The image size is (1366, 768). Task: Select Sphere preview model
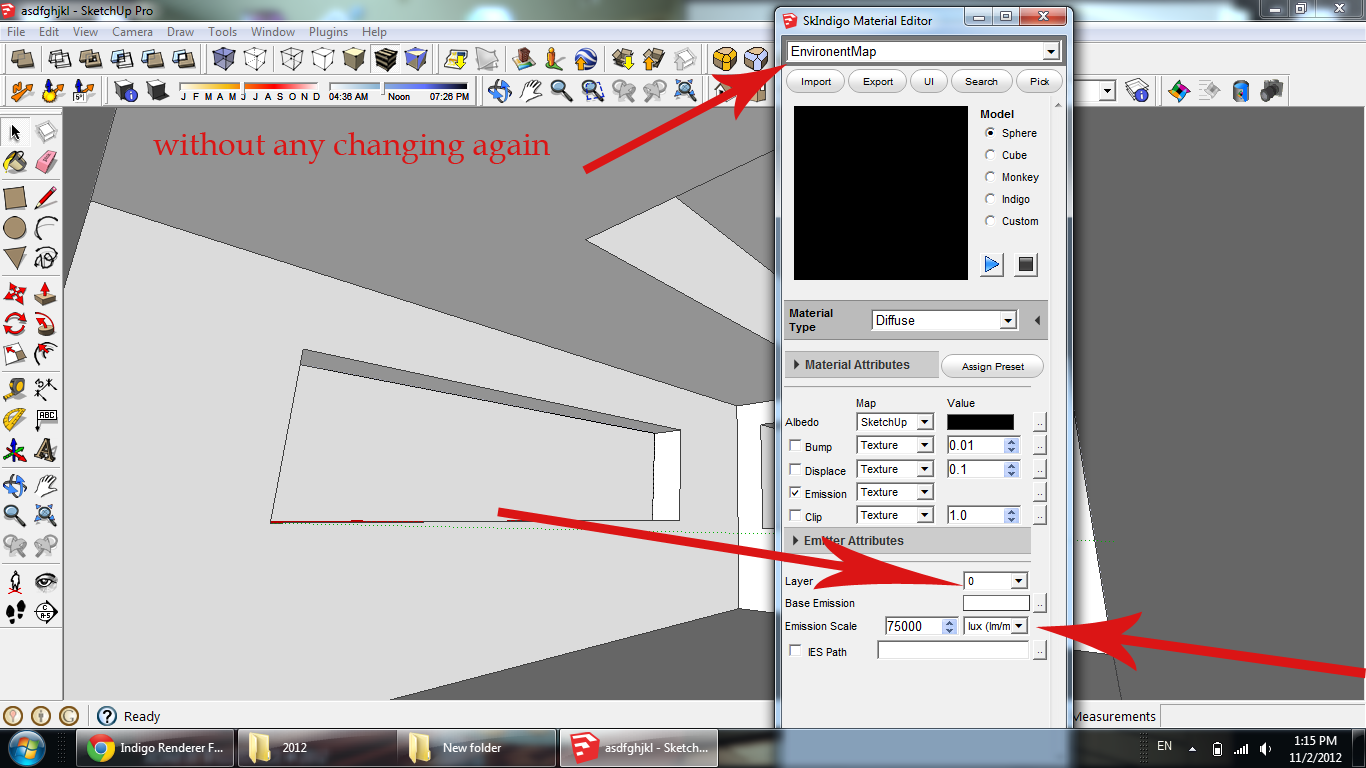coord(990,133)
